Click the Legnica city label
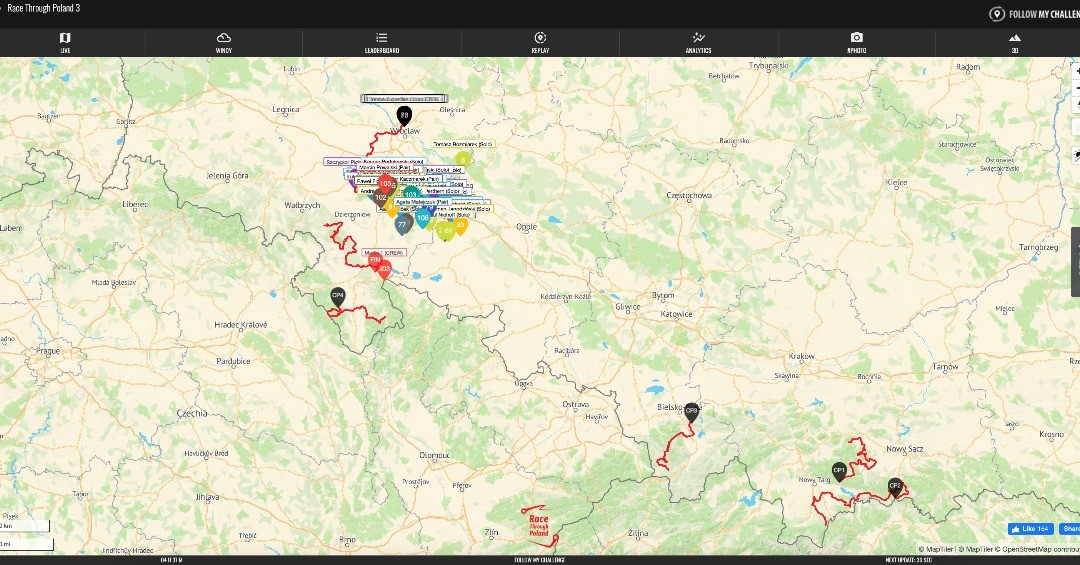 coord(285,110)
